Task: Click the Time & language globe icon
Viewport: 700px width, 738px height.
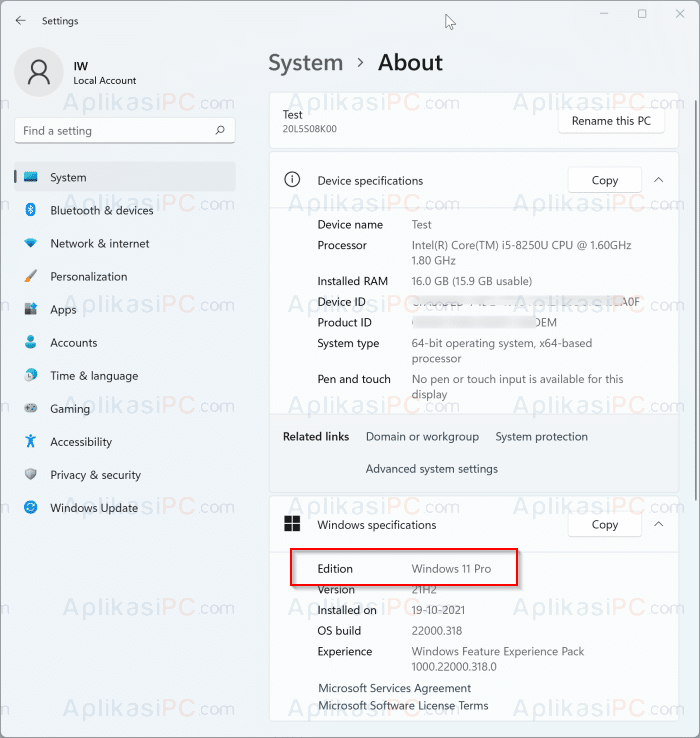Action: point(31,375)
